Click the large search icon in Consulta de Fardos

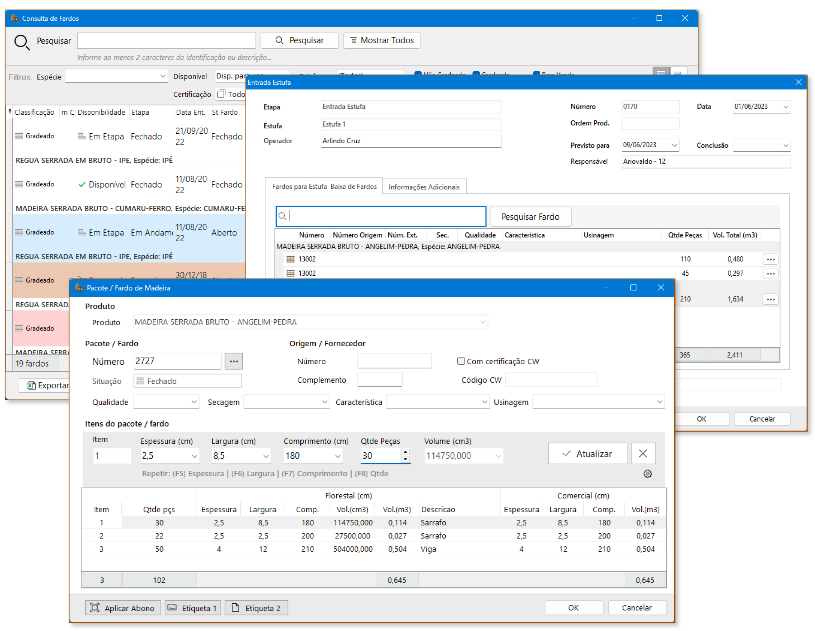[22, 41]
